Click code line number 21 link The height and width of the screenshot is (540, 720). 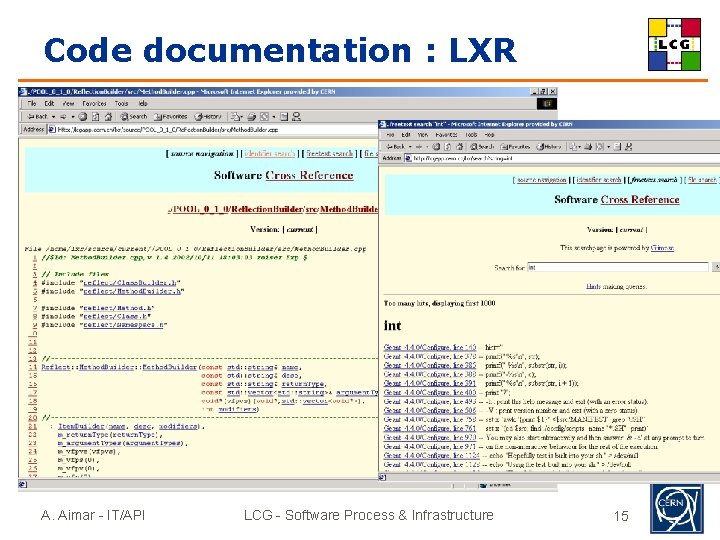tap(33, 427)
